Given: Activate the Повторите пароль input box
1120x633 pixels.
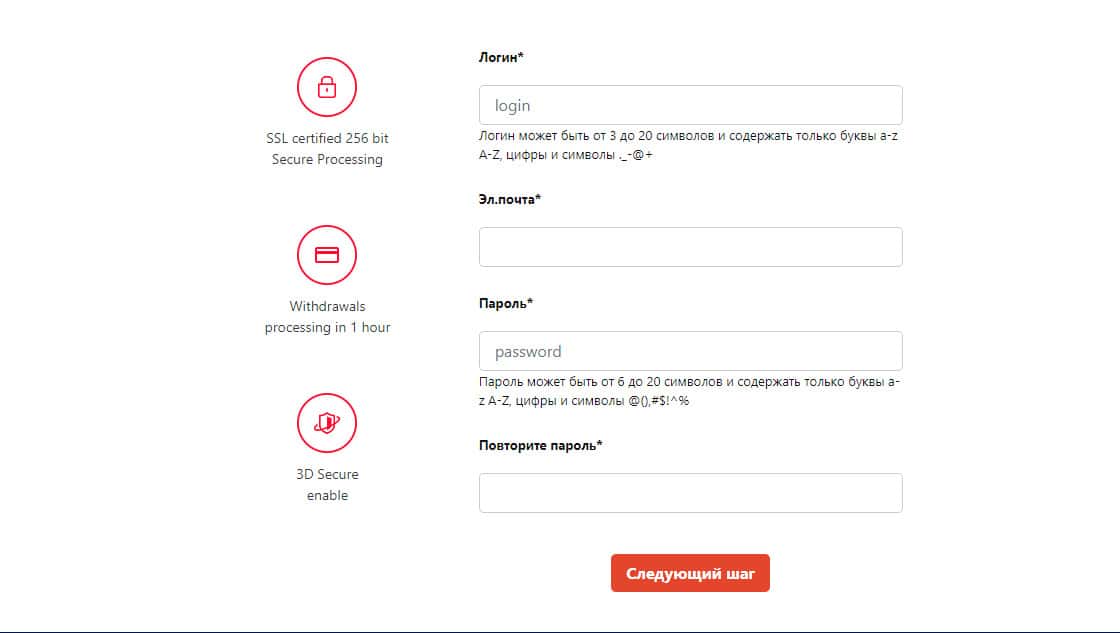Looking at the screenshot, I should pos(690,493).
